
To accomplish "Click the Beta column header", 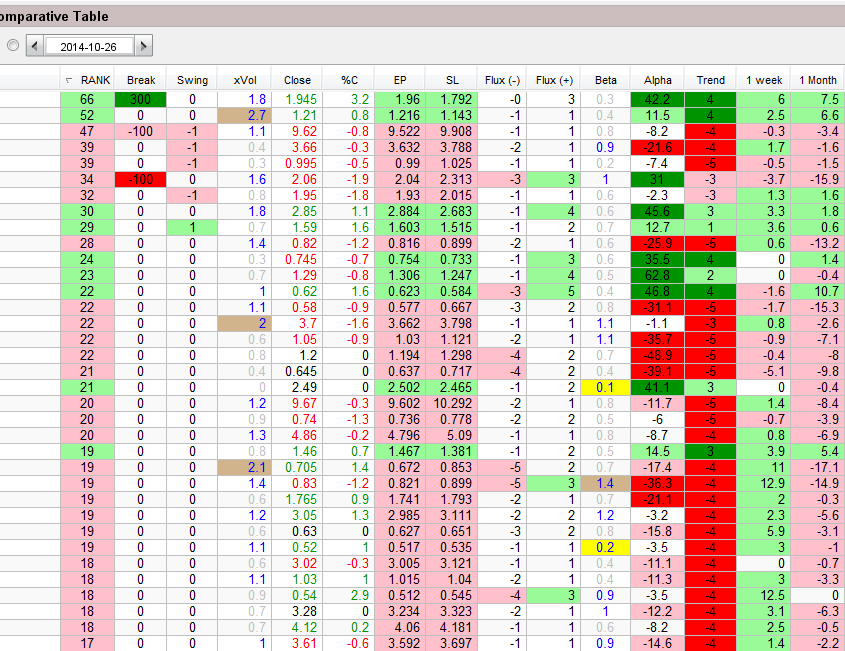I will coord(606,80).
